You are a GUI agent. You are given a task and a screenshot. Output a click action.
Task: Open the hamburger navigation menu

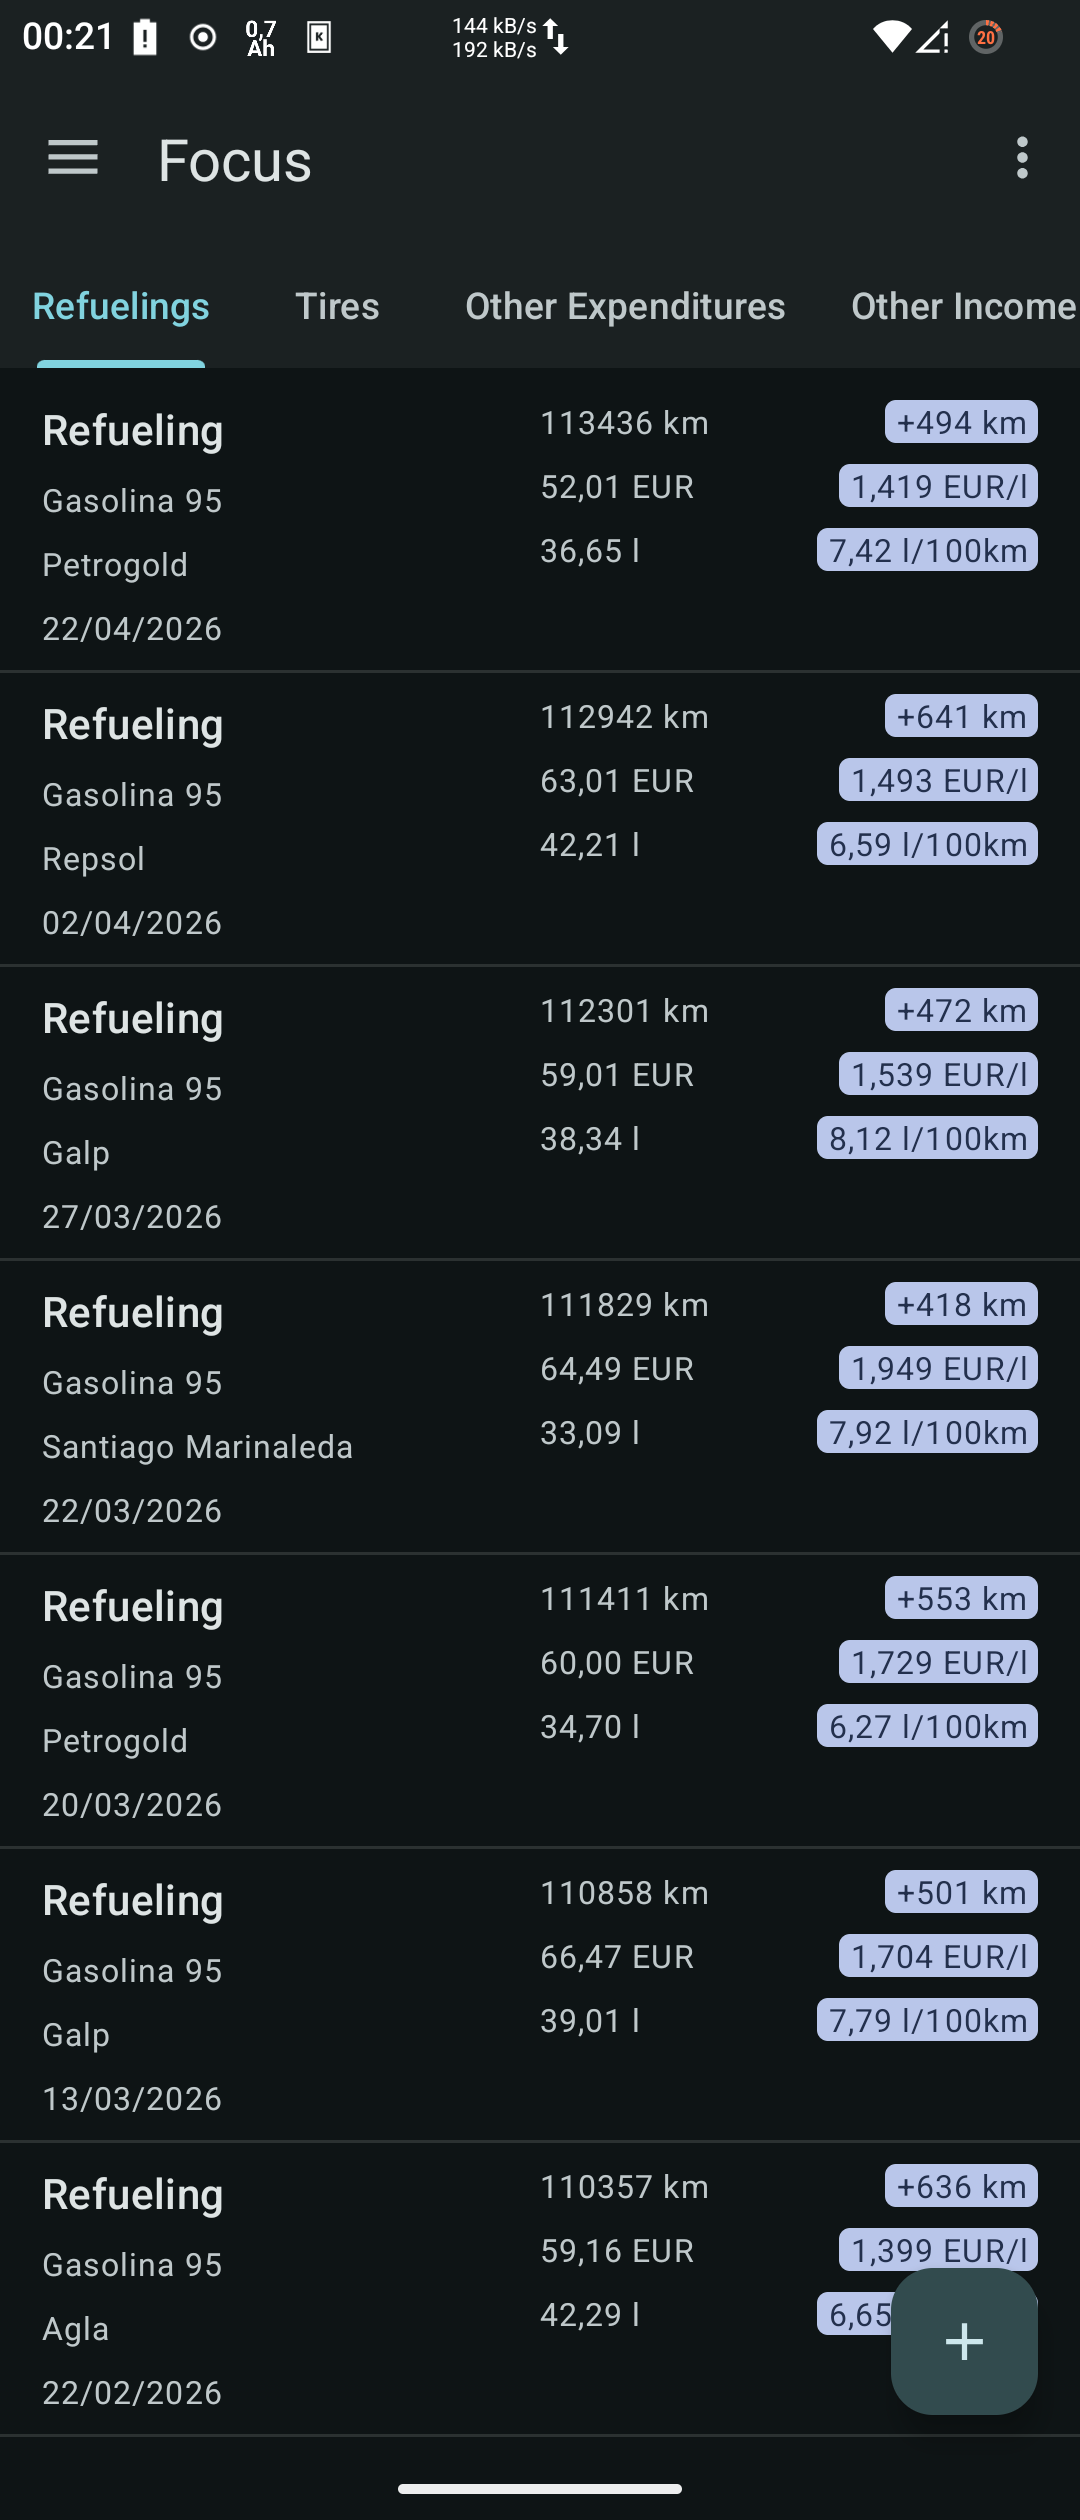point(73,158)
